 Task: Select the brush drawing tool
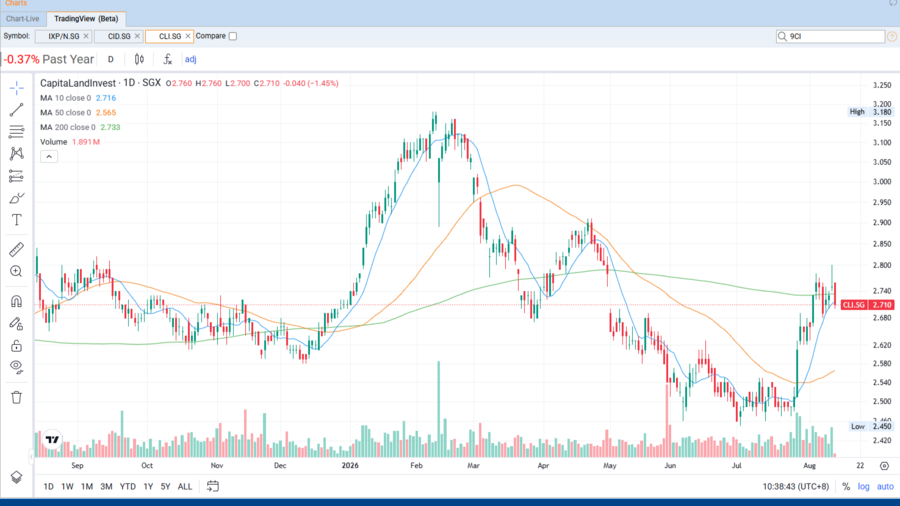17,198
